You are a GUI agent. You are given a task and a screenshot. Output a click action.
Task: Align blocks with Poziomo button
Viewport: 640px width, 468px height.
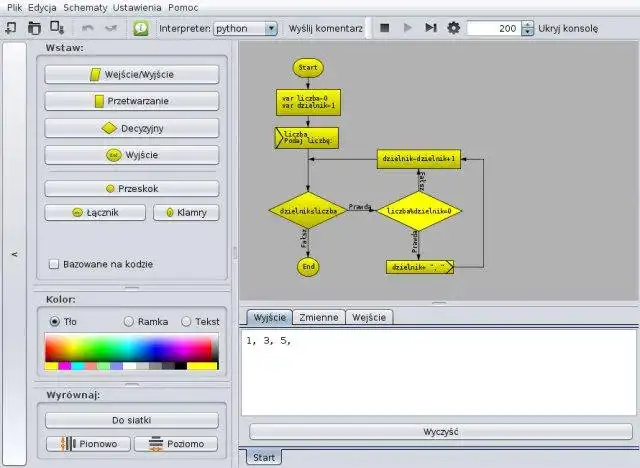click(x=176, y=444)
